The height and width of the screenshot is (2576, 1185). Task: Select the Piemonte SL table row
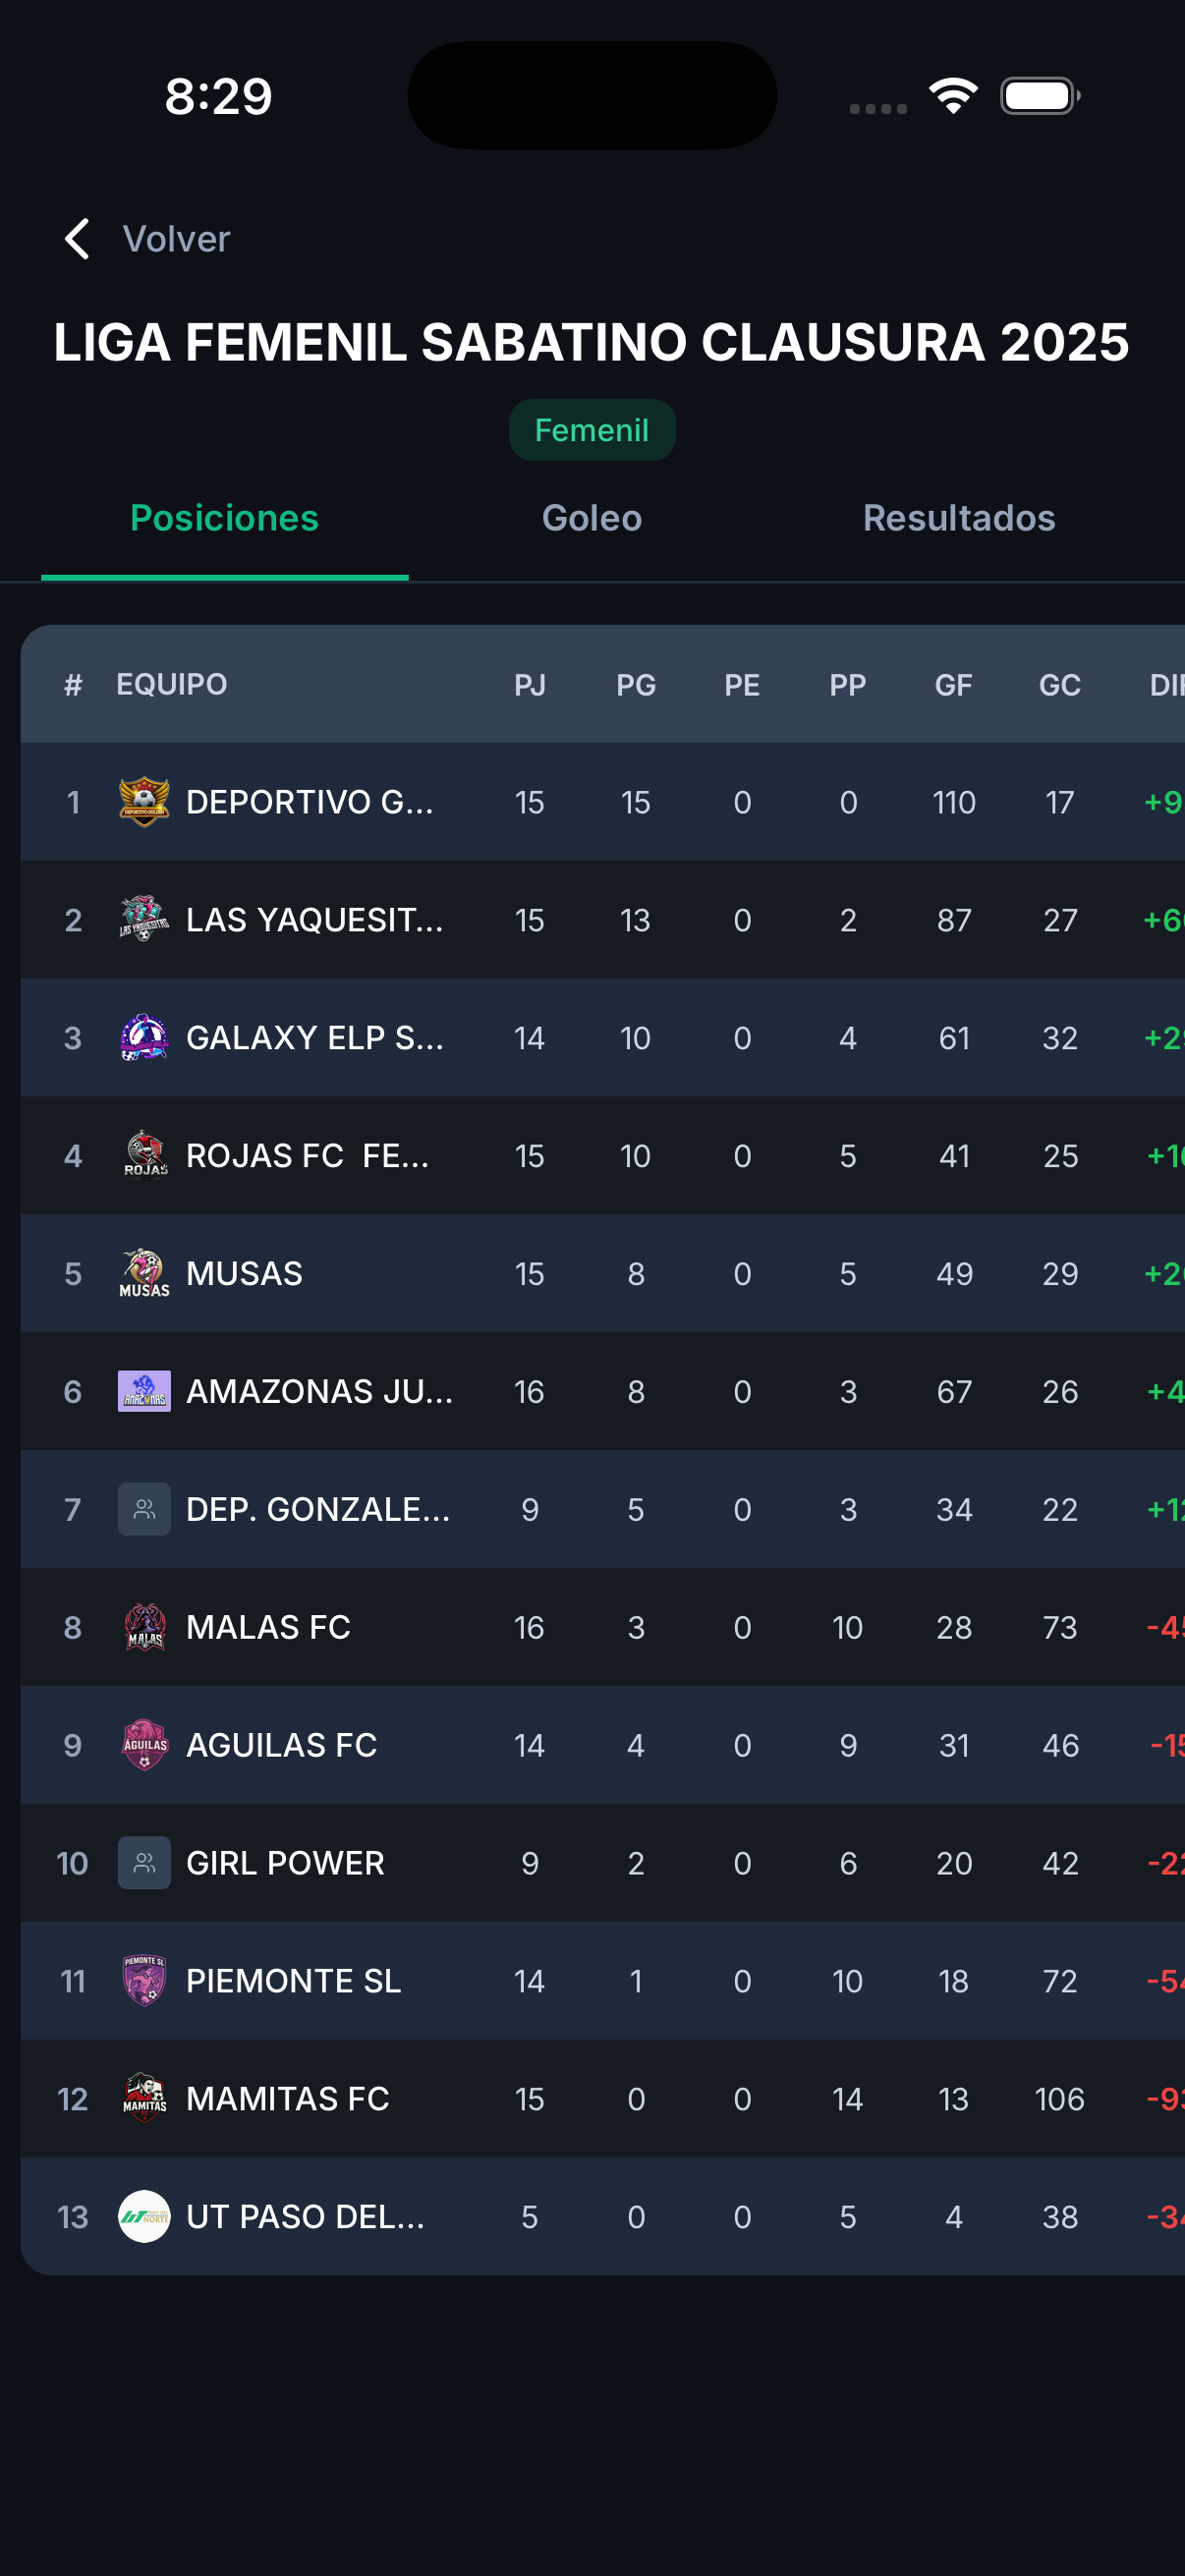[592, 1981]
